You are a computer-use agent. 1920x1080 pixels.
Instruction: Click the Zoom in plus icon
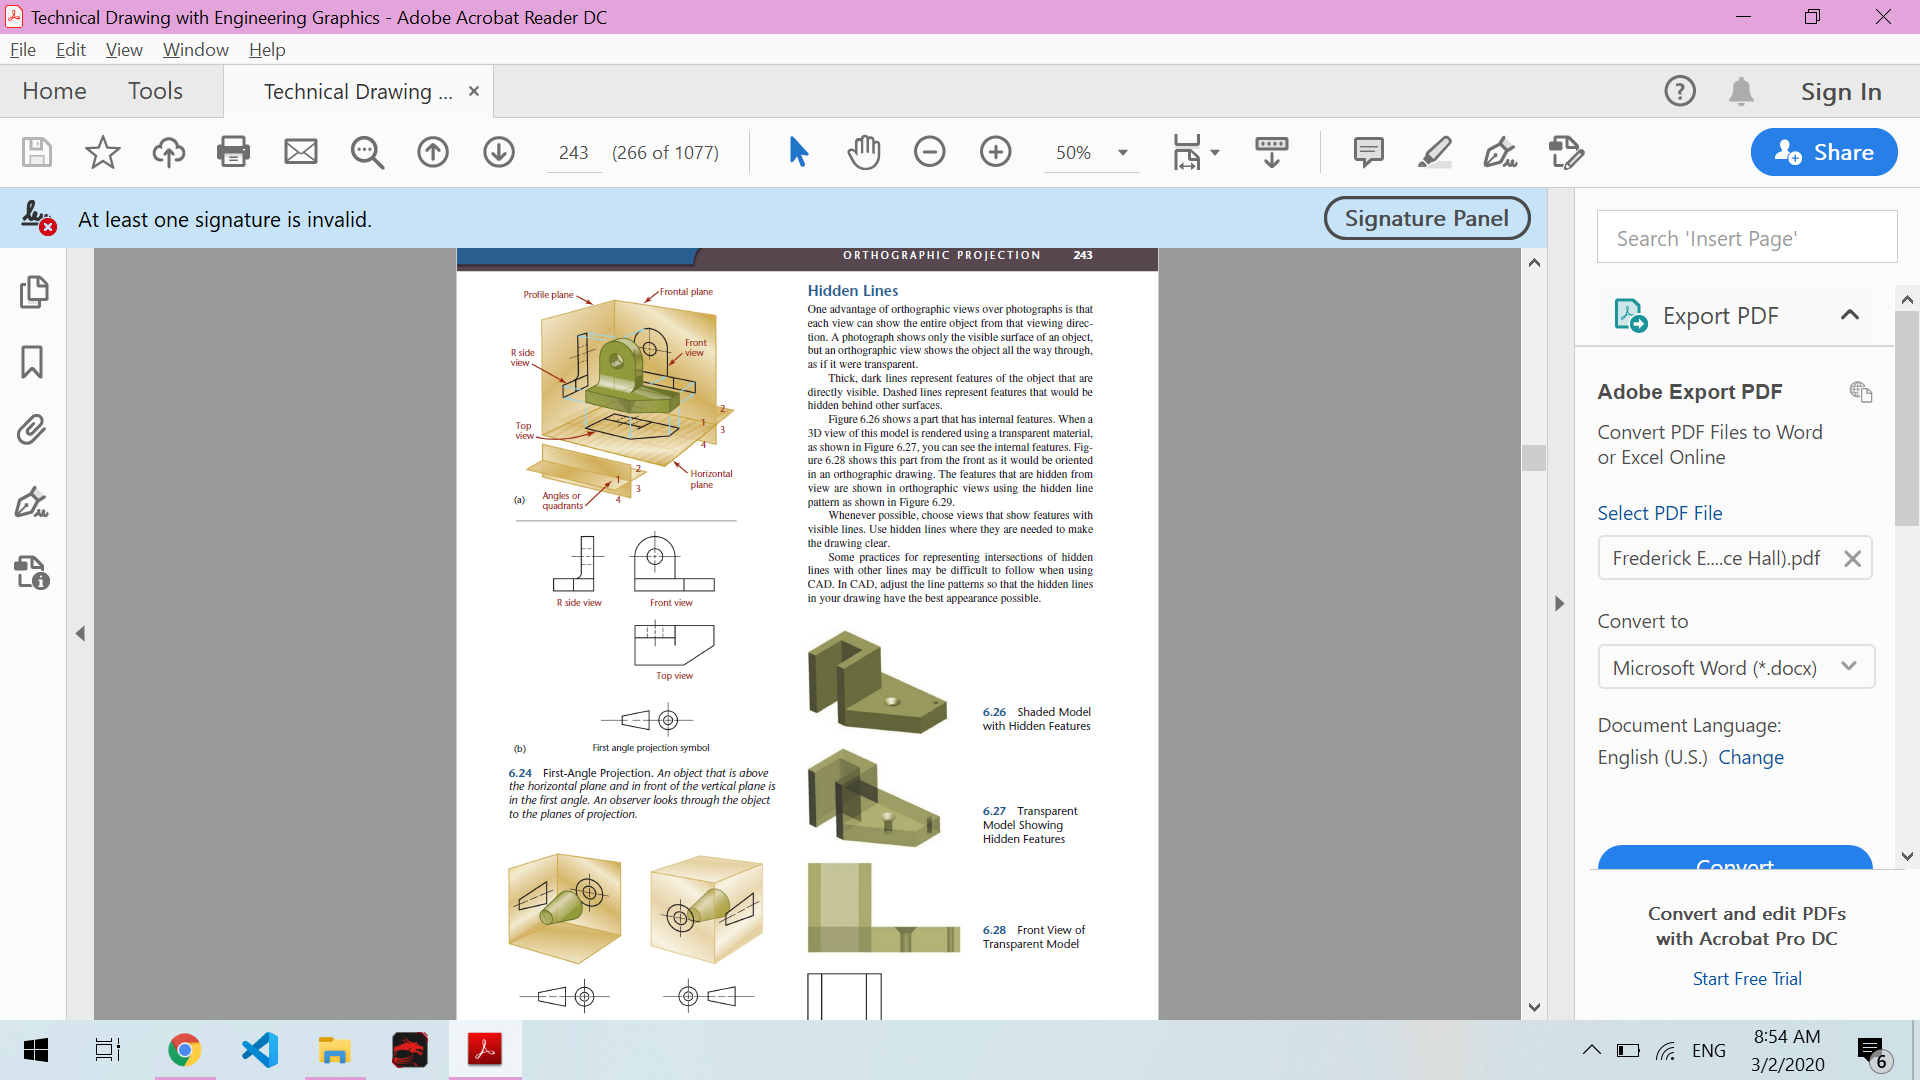click(995, 152)
